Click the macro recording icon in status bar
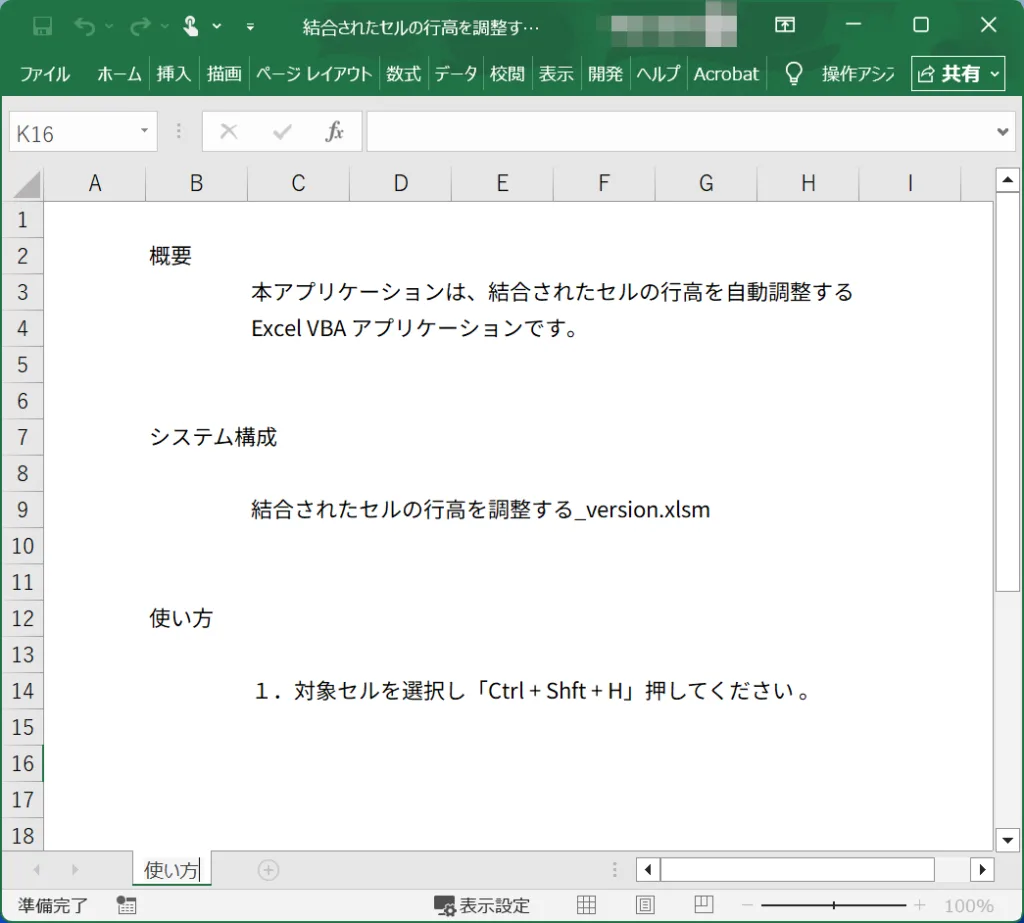Screen dimensions: 1024x923 126,905
